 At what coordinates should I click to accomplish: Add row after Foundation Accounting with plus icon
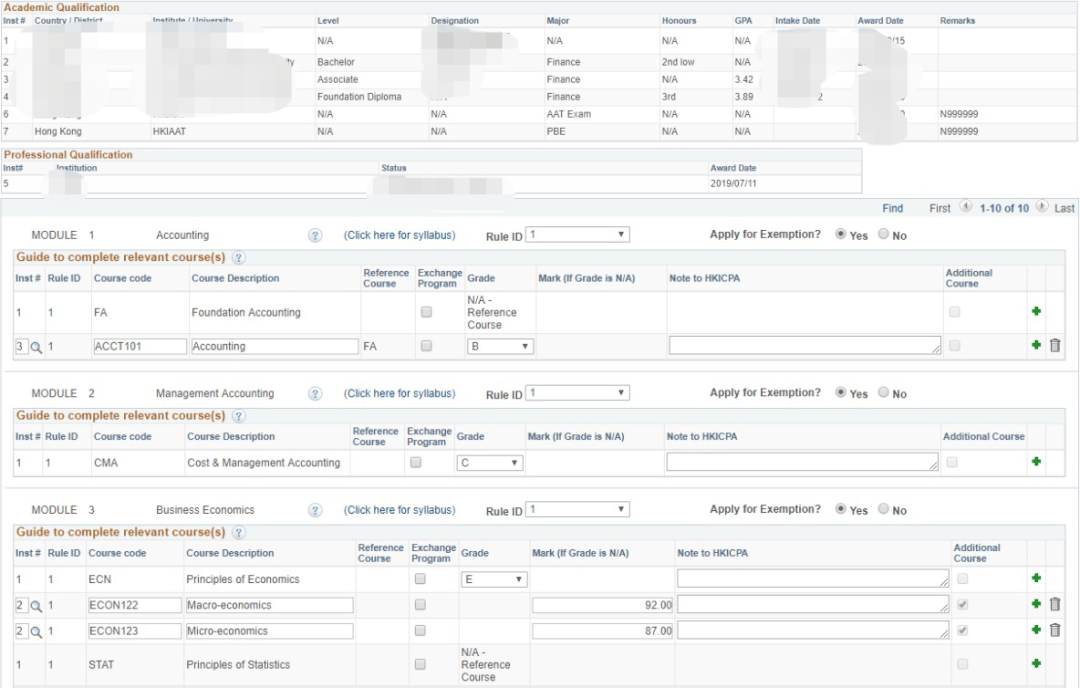tap(1036, 312)
